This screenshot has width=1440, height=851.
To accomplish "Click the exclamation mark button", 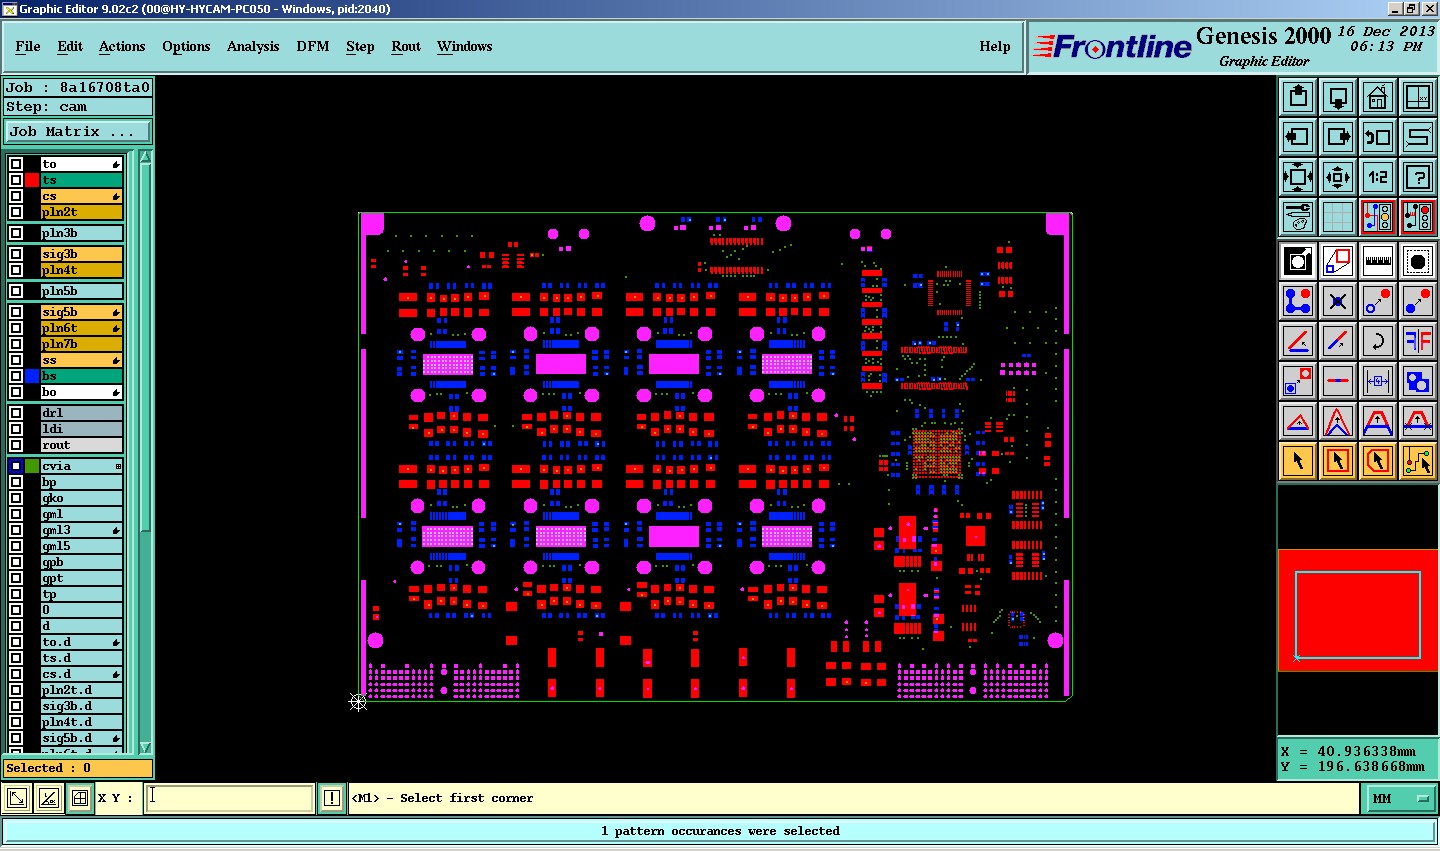I will click(332, 798).
